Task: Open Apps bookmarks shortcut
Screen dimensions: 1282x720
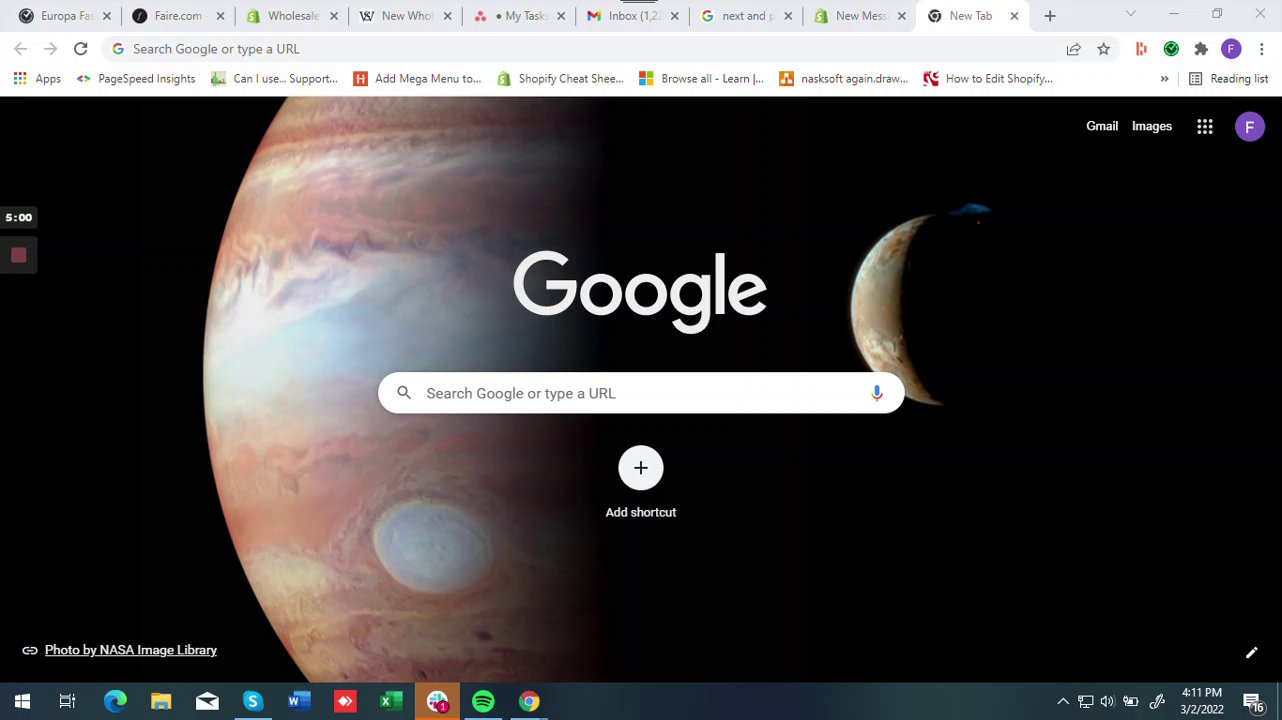Action: pos(37,79)
